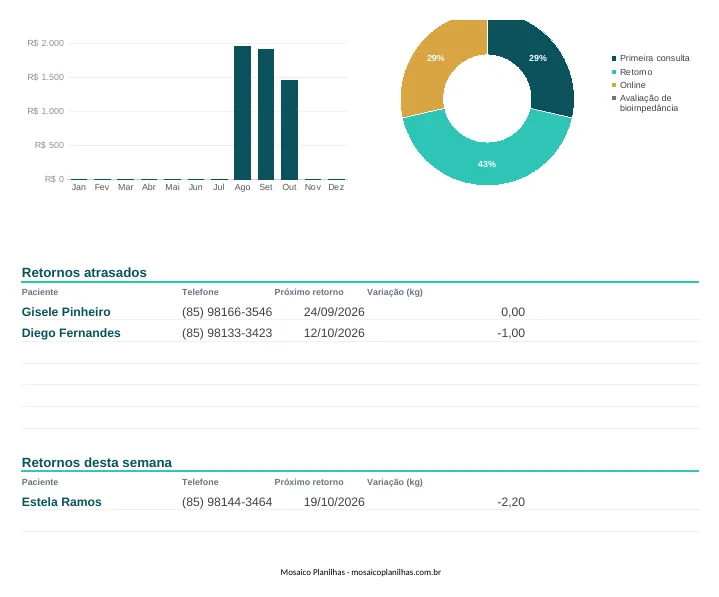Click return date 19/10/2026

pyautogui.click(x=334, y=502)
